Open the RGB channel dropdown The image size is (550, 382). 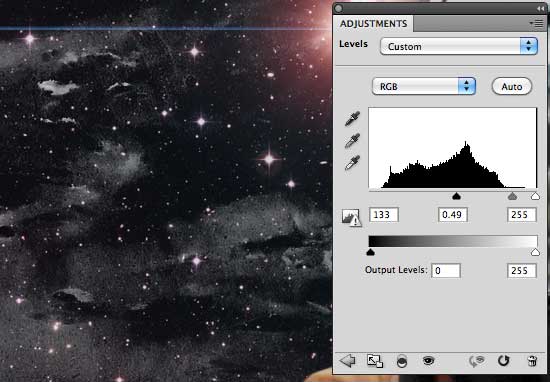(424, 86)
